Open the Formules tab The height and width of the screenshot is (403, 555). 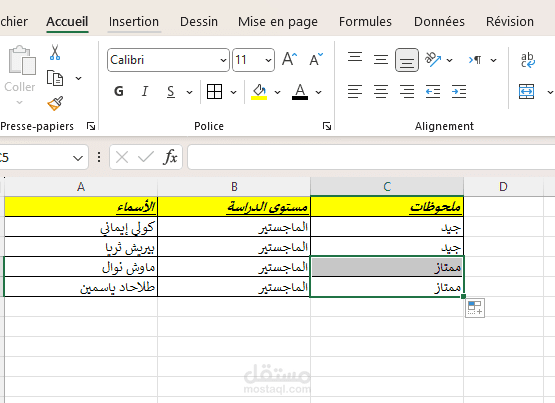coord(365,22)
